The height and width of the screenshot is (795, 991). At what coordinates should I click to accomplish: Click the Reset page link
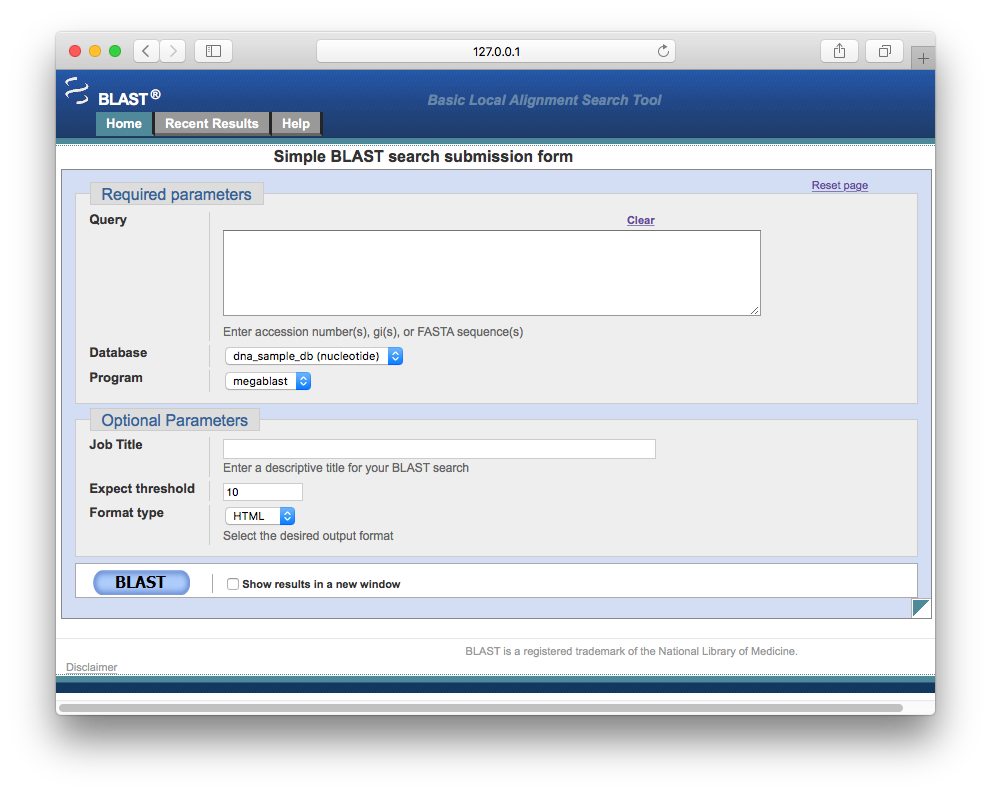tap(839, 185)
